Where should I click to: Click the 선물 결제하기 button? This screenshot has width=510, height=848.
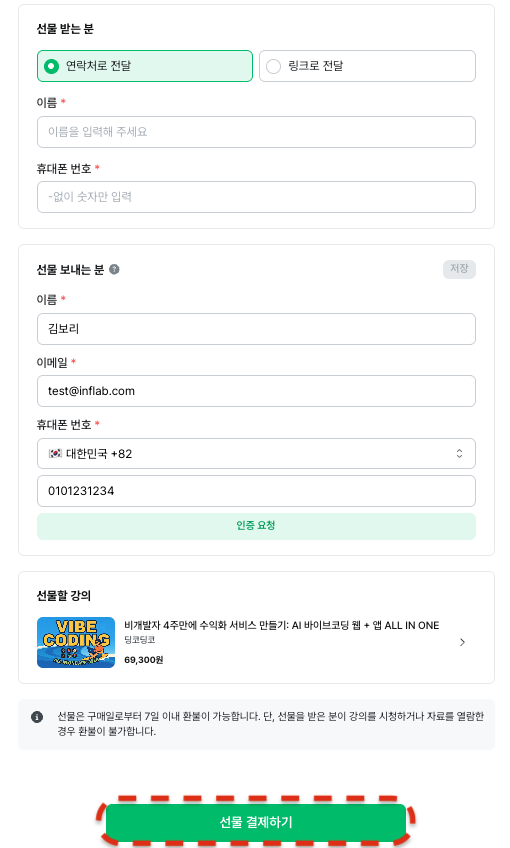click(x=256, y=822)
